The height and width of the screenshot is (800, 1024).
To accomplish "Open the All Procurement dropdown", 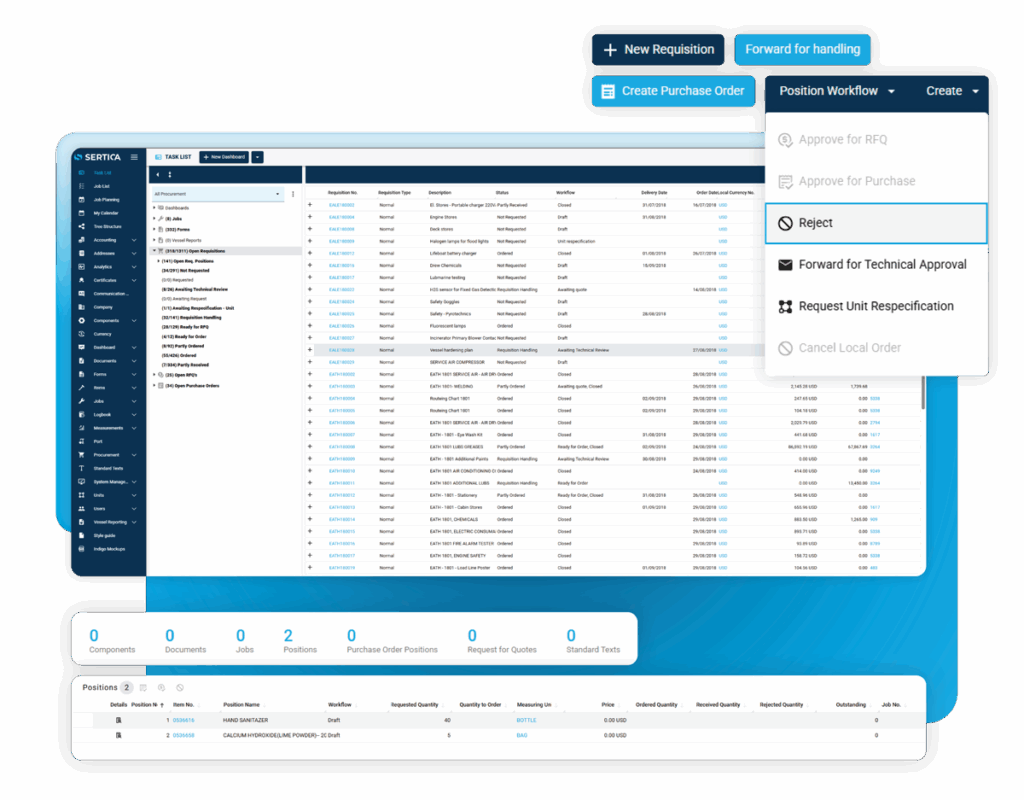I will (219, 195).
